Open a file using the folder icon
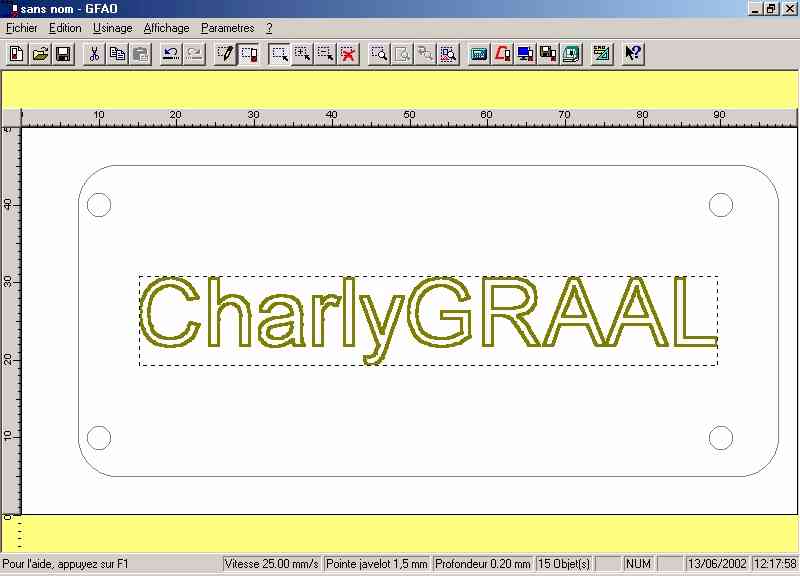 click(x=40, y=54)
